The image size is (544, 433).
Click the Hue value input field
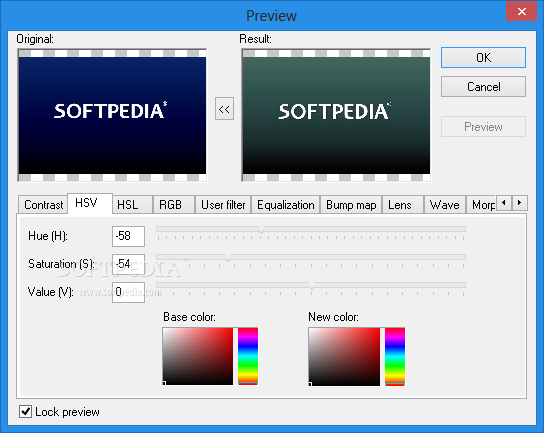128,236
